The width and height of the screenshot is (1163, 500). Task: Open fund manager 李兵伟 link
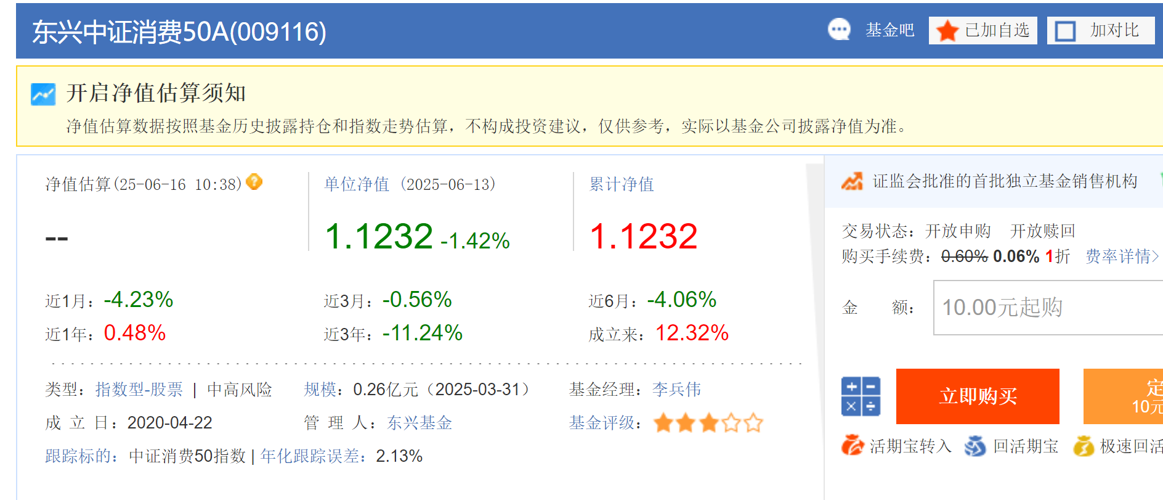pos(676,389)
